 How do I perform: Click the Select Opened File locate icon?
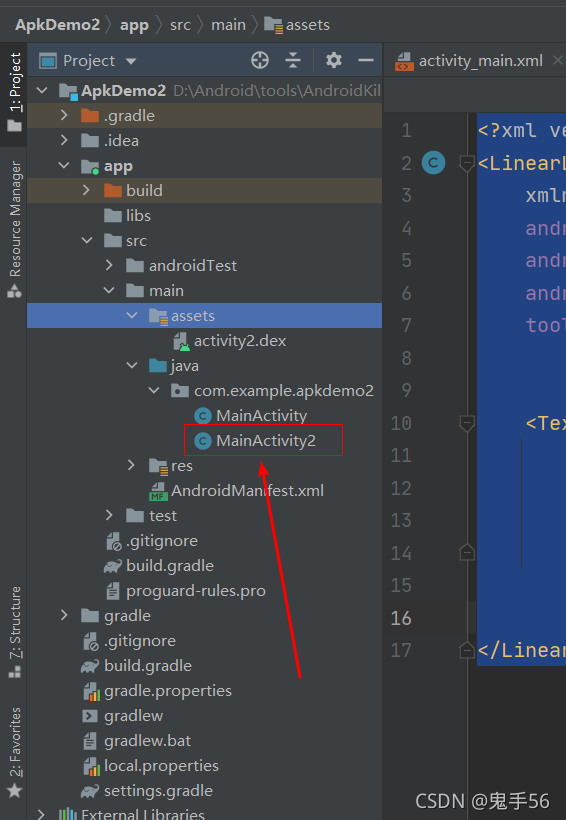[x=259, y=61]
